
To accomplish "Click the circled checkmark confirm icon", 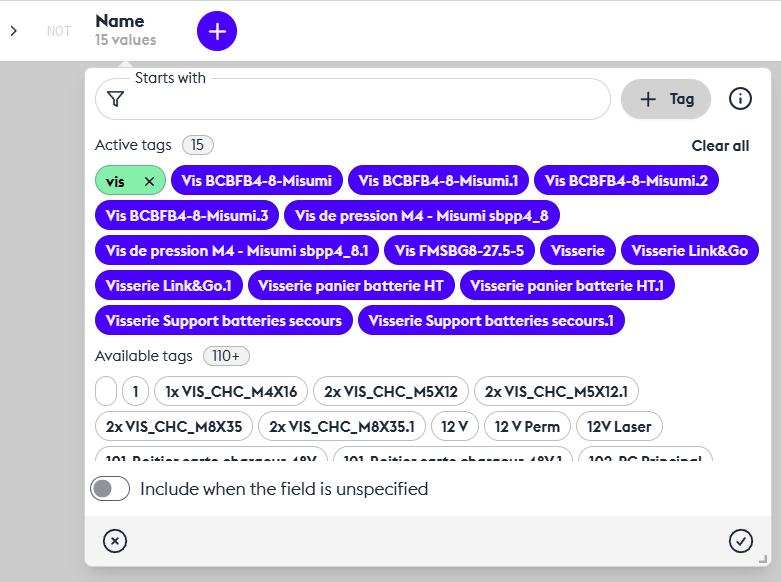I will [x=740, y=541].
